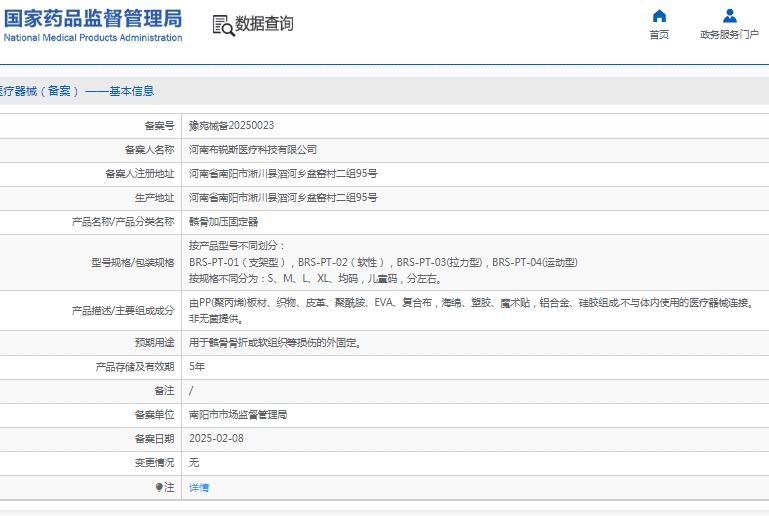Click the address value in the 生产地址 row
The height and width of the screenshot is (516, 769).
click(x=283, y=198)
